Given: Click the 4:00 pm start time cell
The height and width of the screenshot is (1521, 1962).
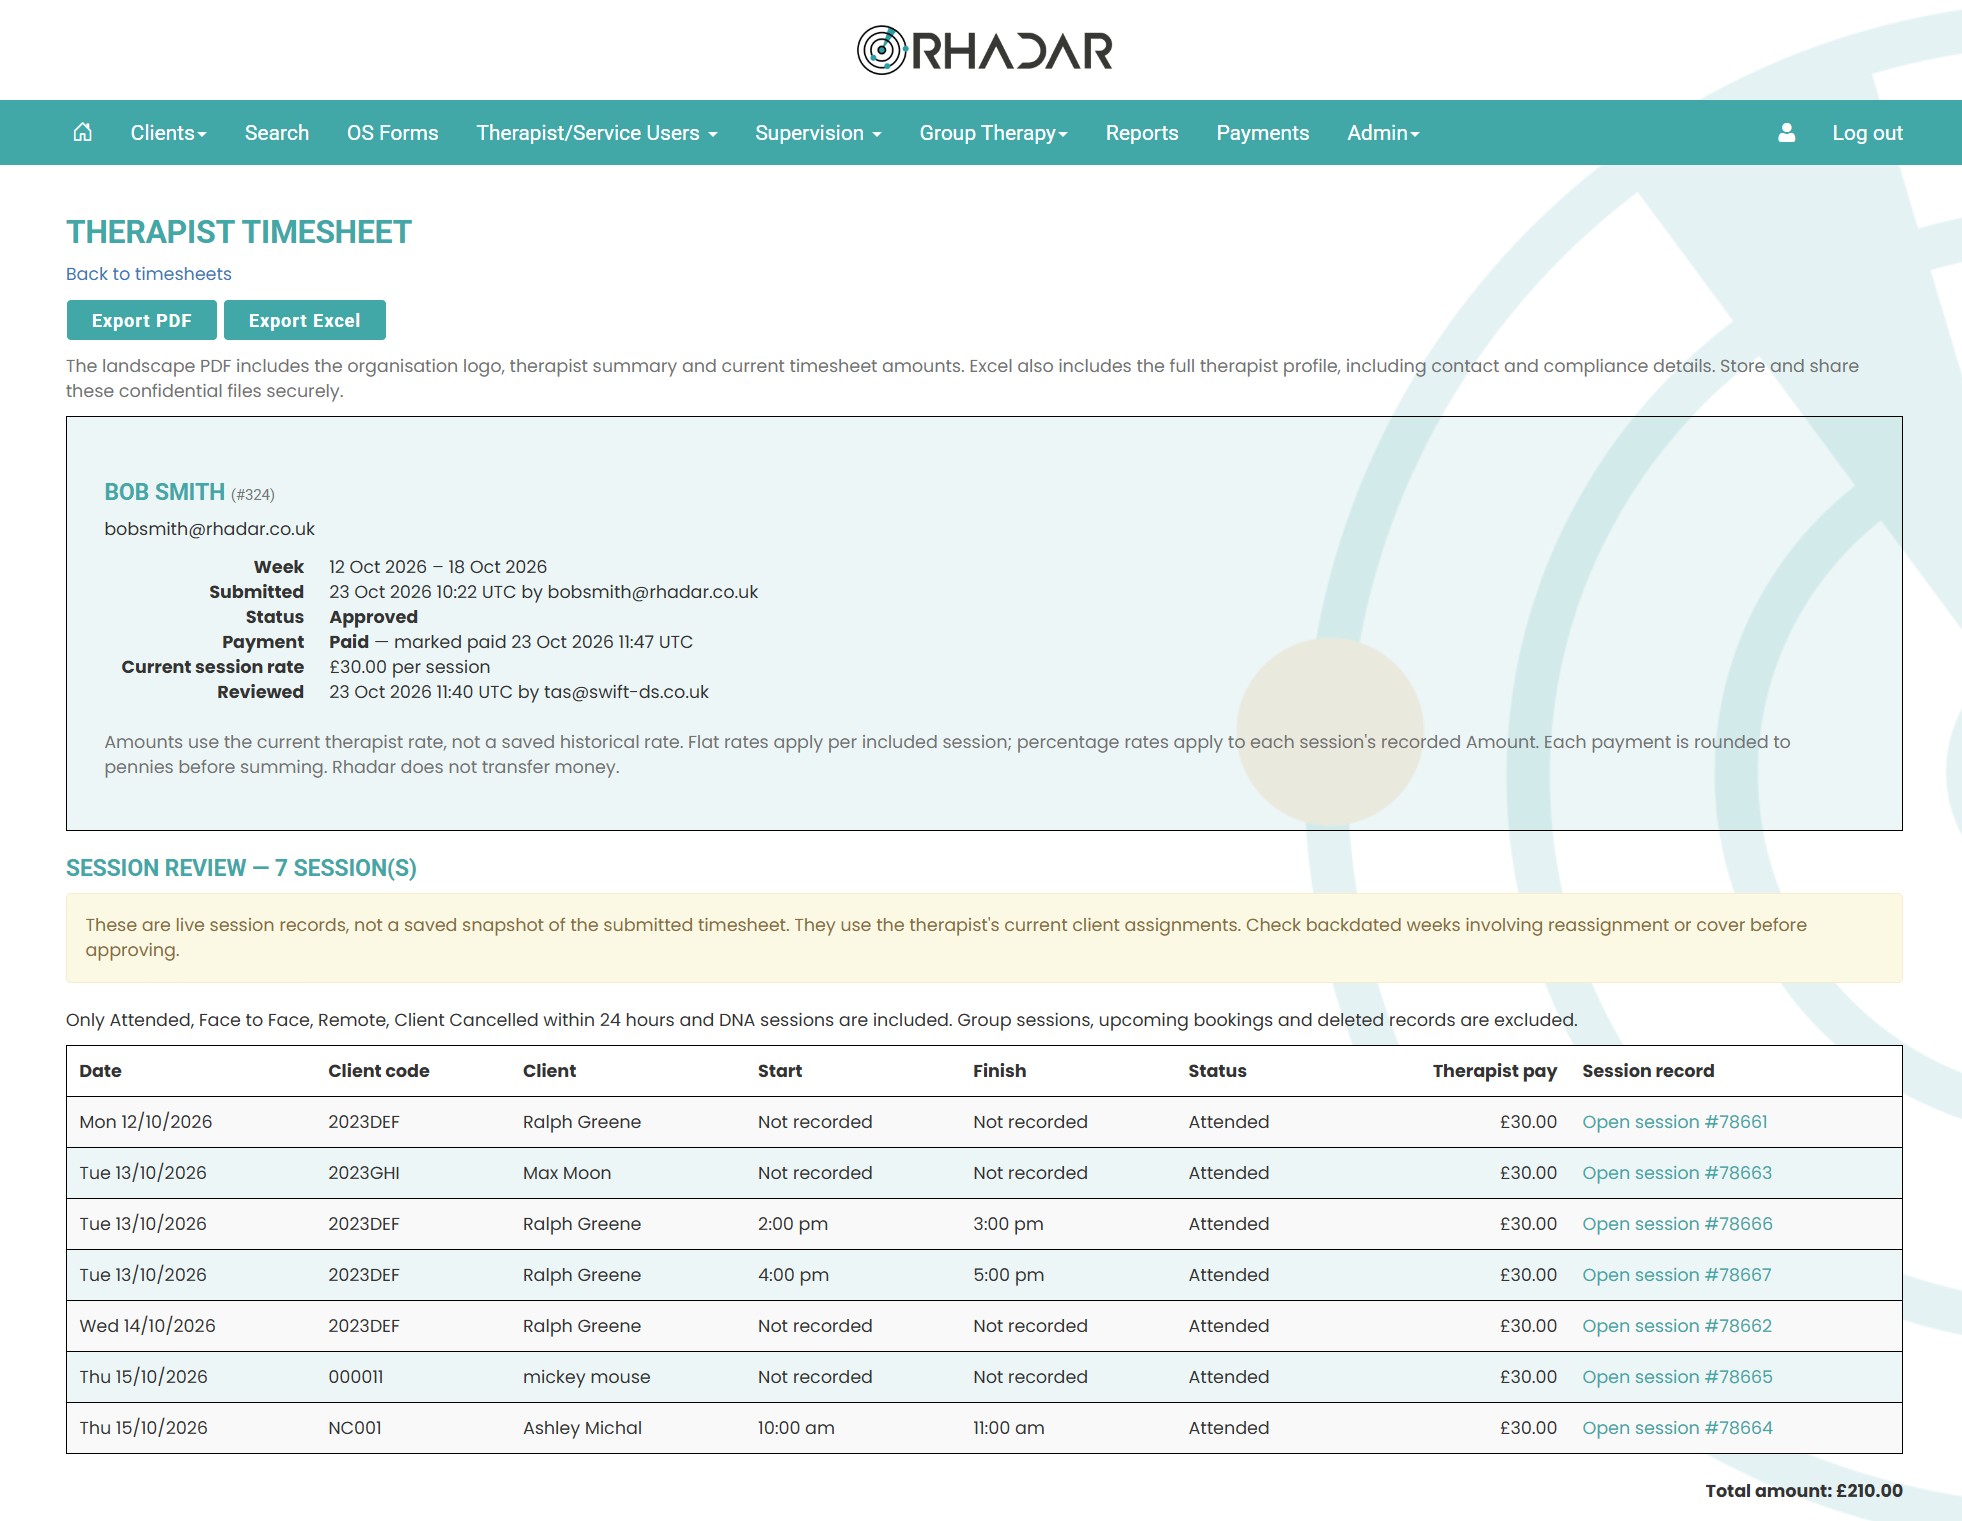Looking at the screenshot, I should pyautogui.click(x=793, y=1275).
